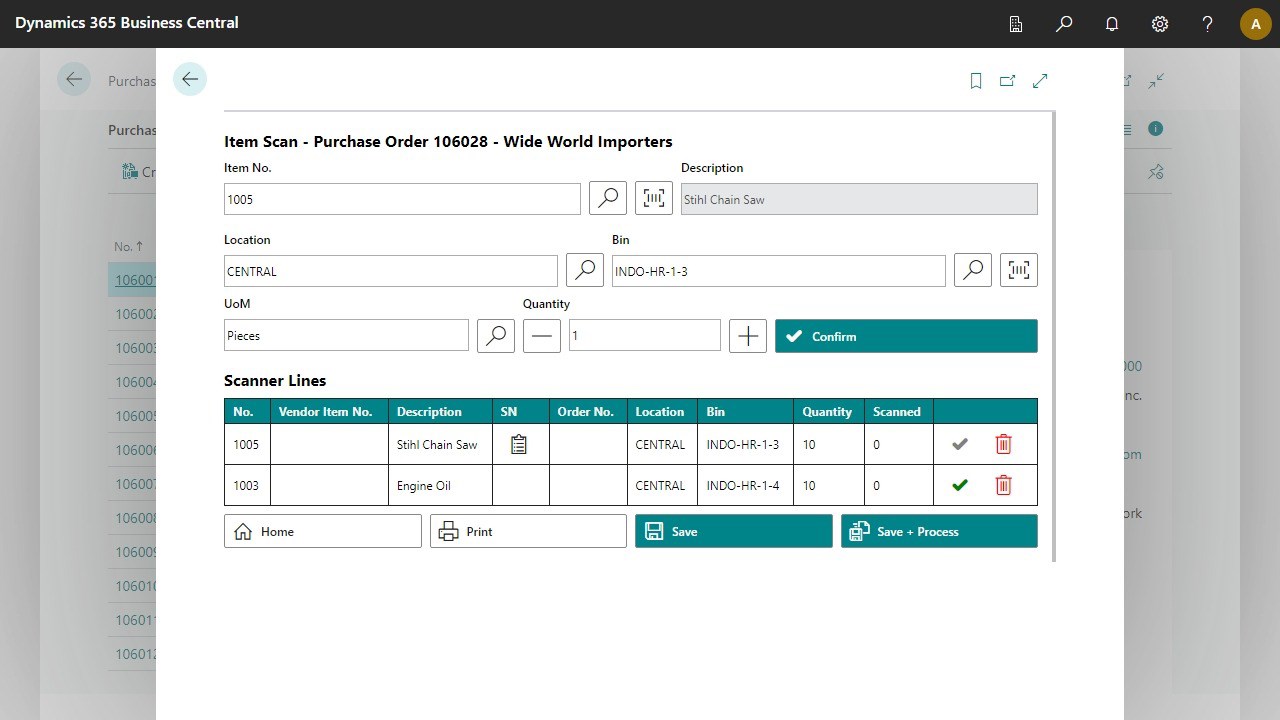1280x720 pixels.
Task: Open in new window via pop-out icon
Action: [x=1007, y=80]
